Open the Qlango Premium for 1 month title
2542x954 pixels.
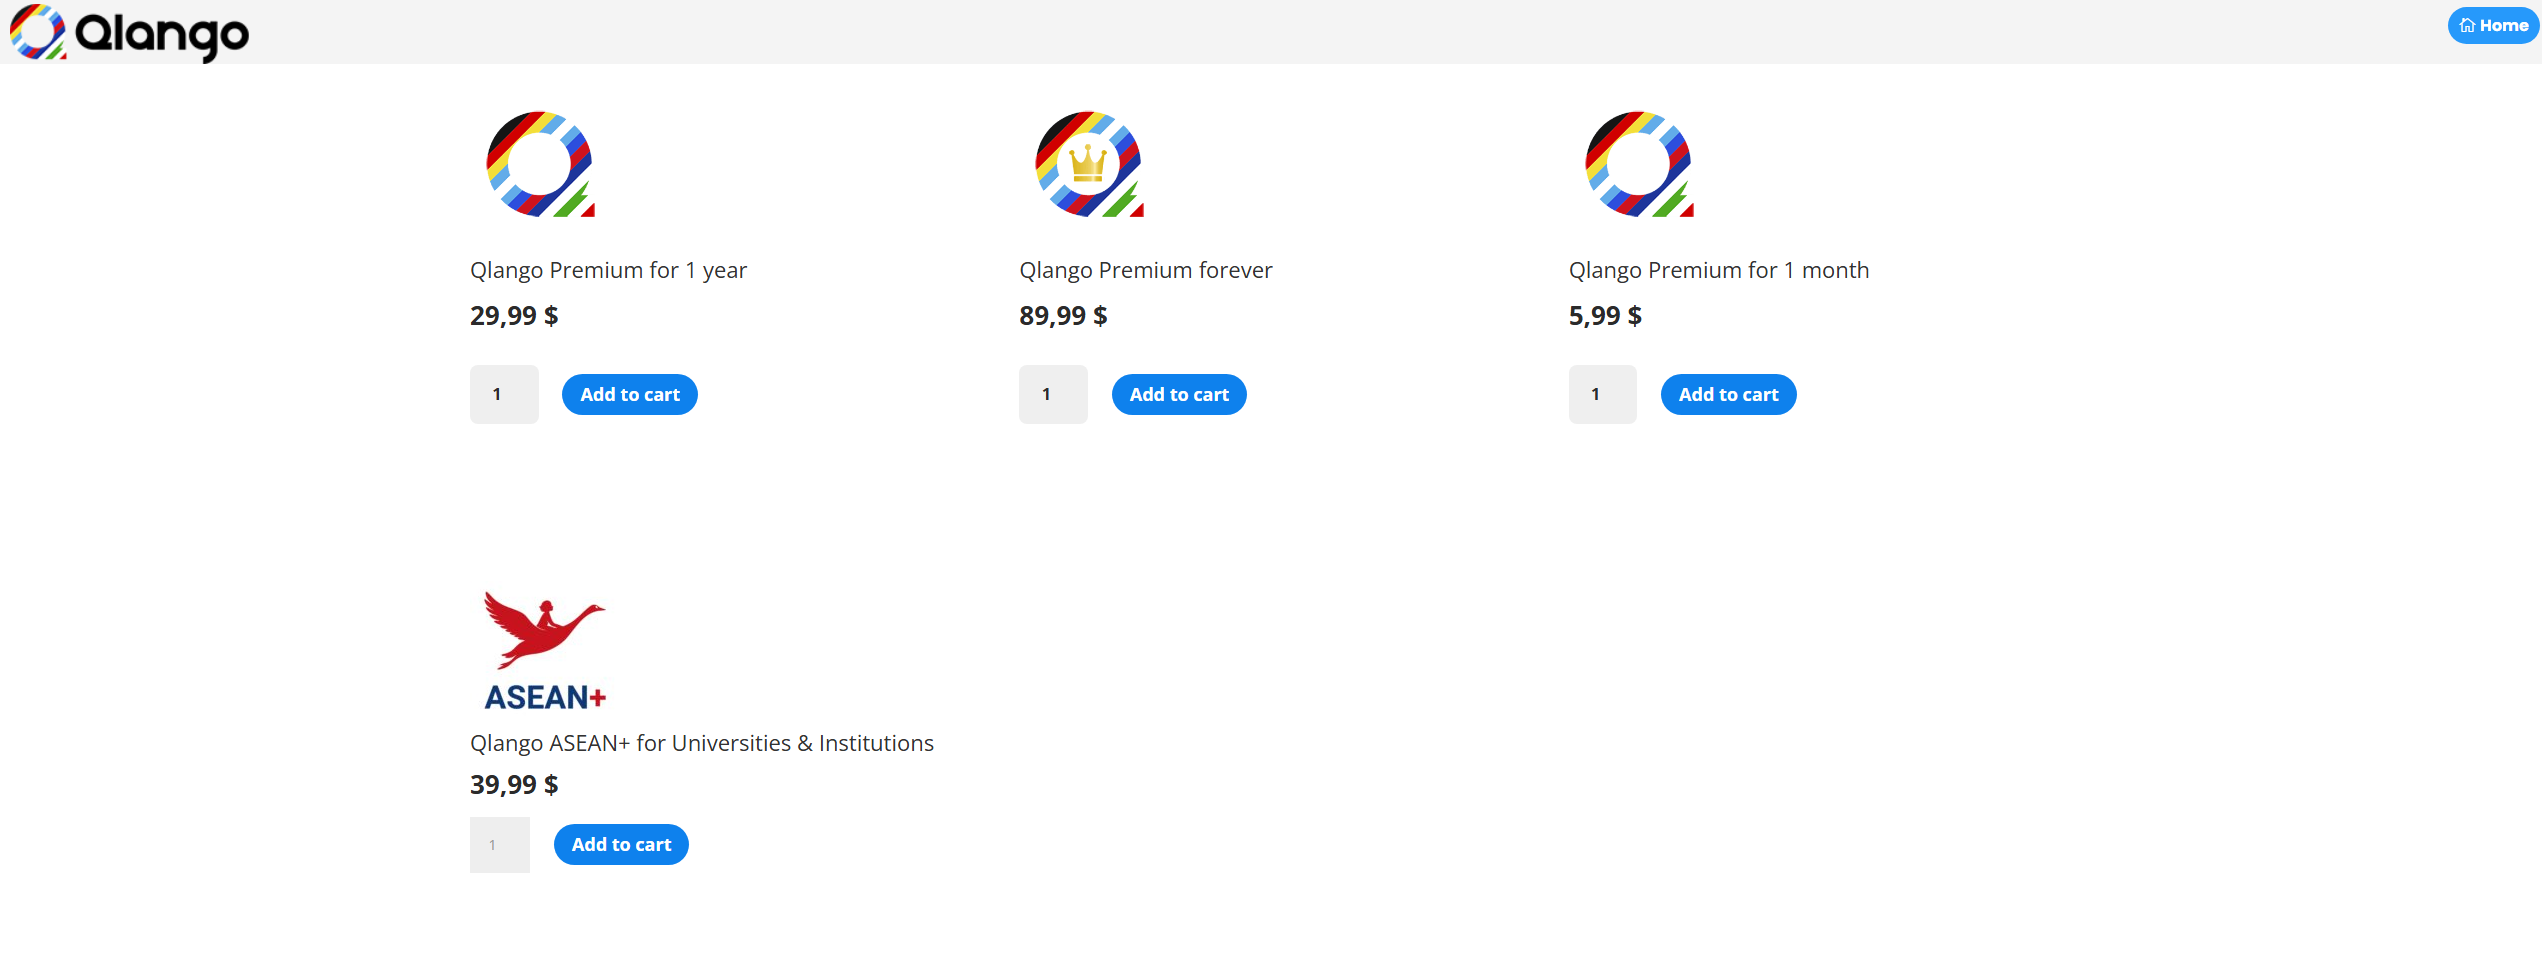pos(1718,270)
